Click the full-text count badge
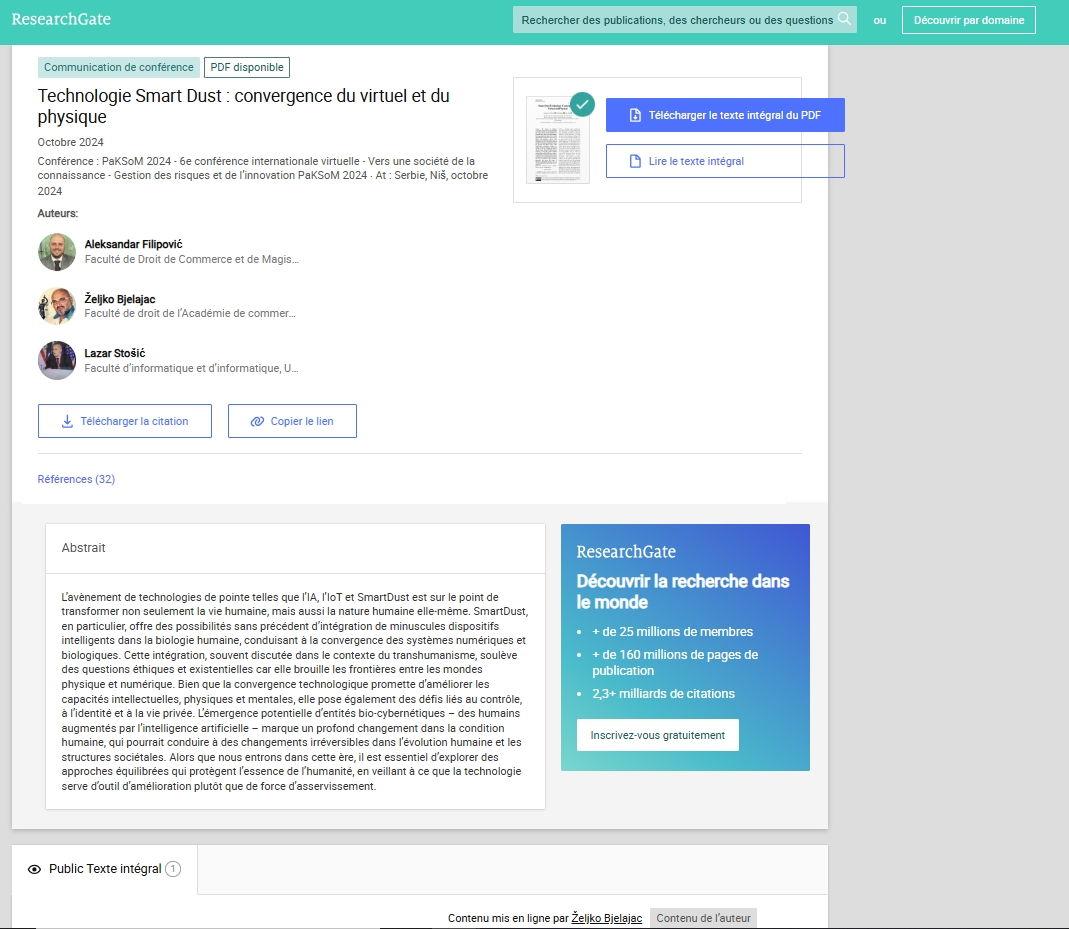Image resolution: width=1069 pixels, height=929 pixels. pos(173,869)
